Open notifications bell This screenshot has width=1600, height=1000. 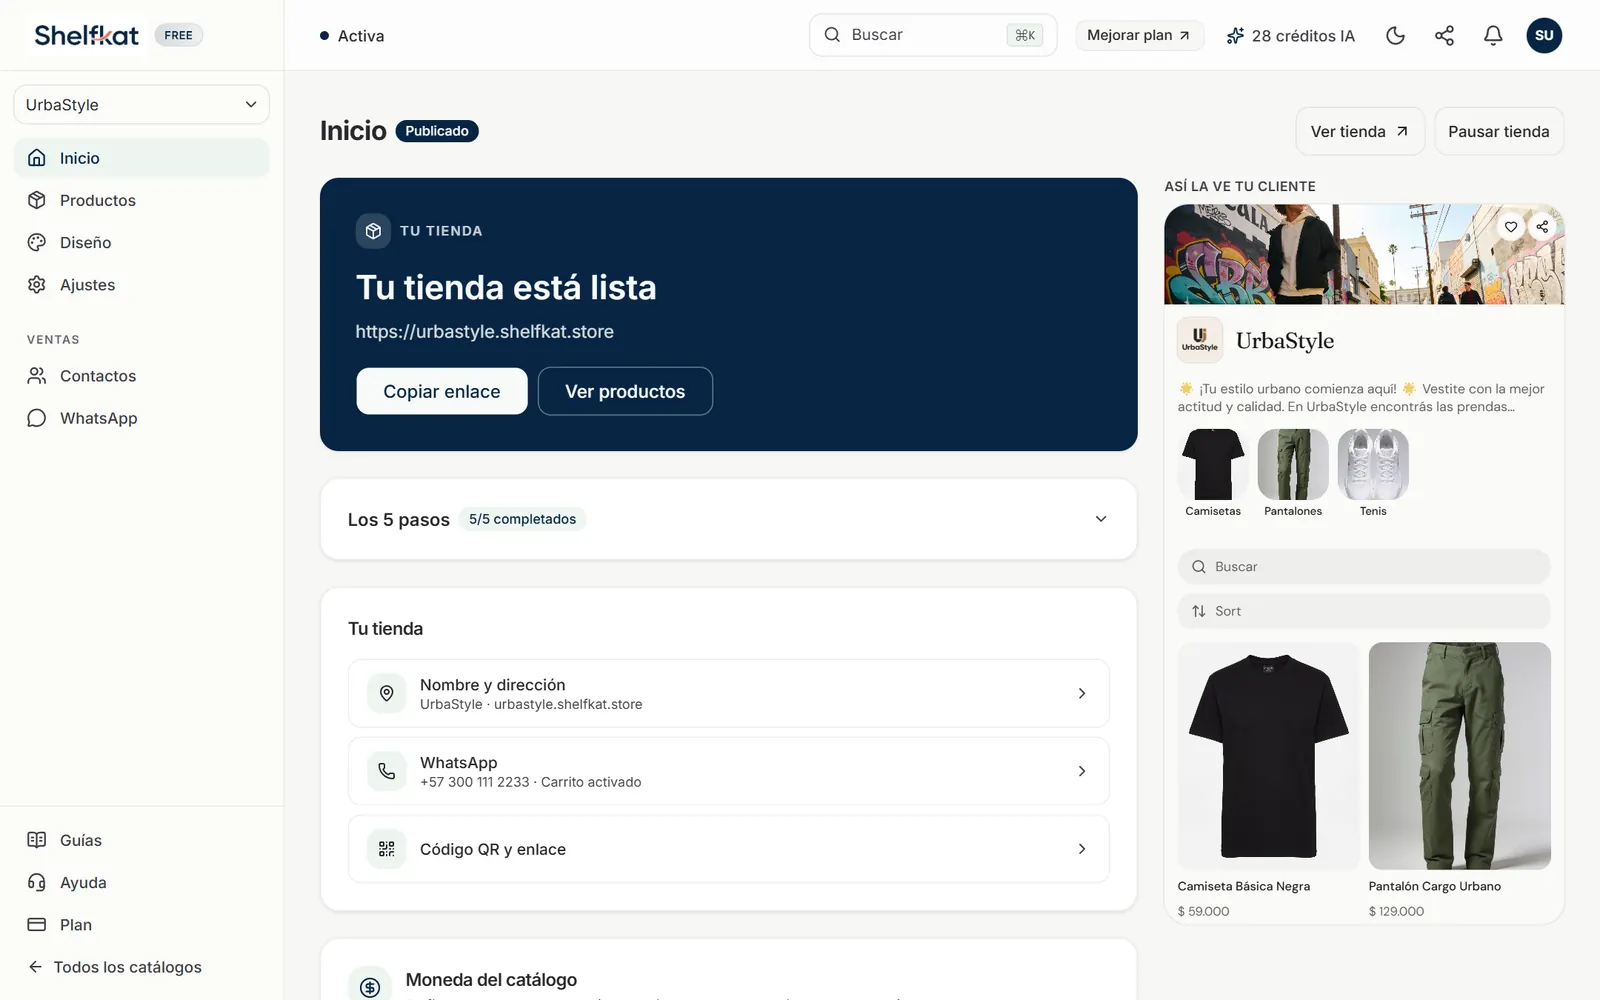[1493, 36]
